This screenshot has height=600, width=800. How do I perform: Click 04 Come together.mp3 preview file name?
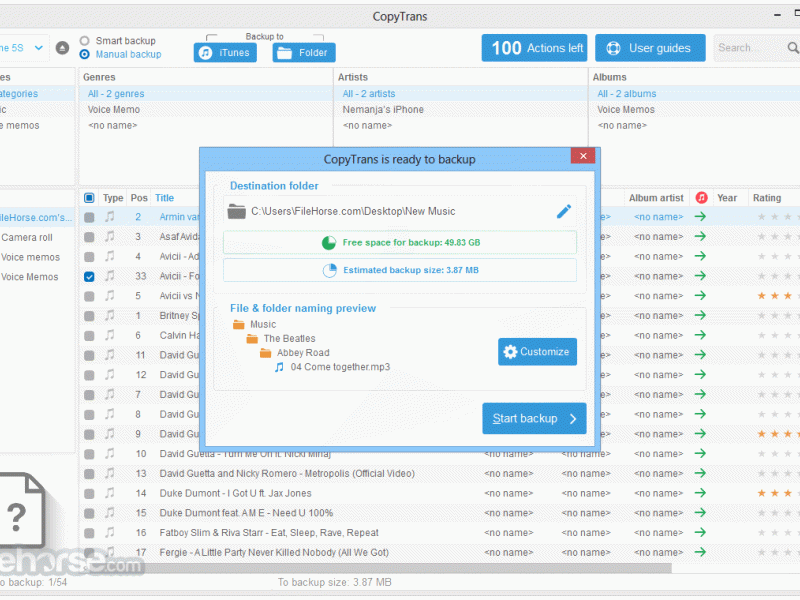tap(340, 367)
